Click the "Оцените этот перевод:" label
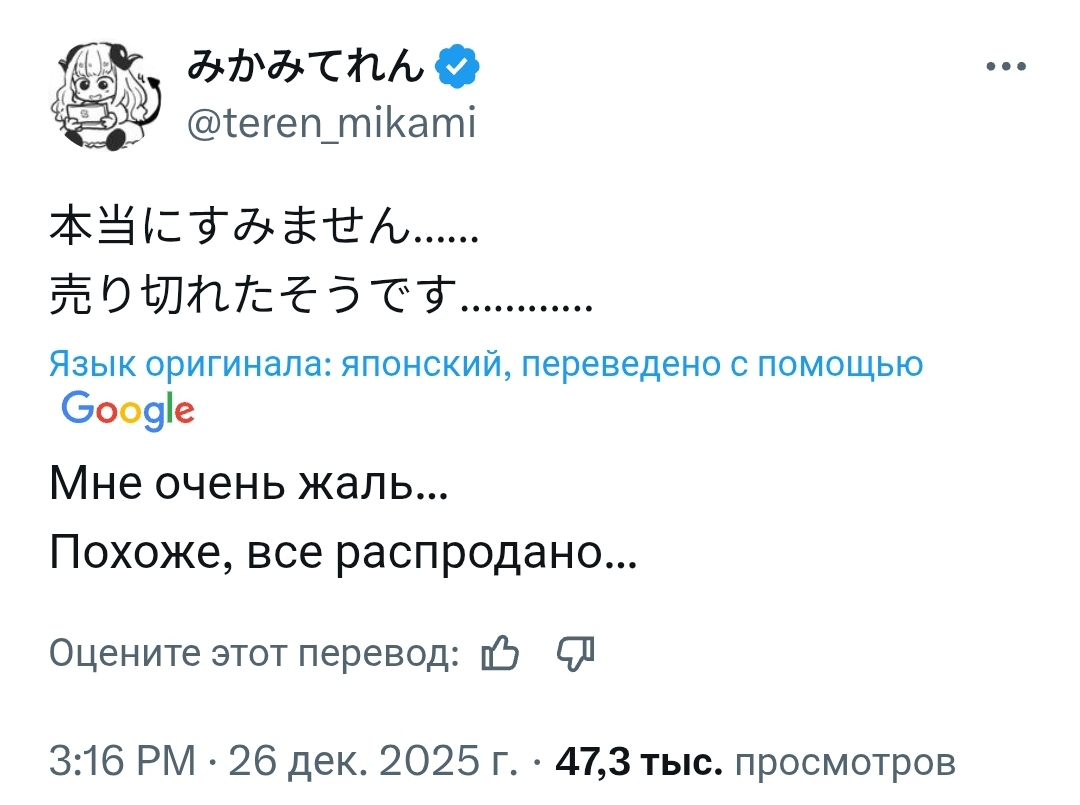Screen dimensions: 1080x805 254,654
